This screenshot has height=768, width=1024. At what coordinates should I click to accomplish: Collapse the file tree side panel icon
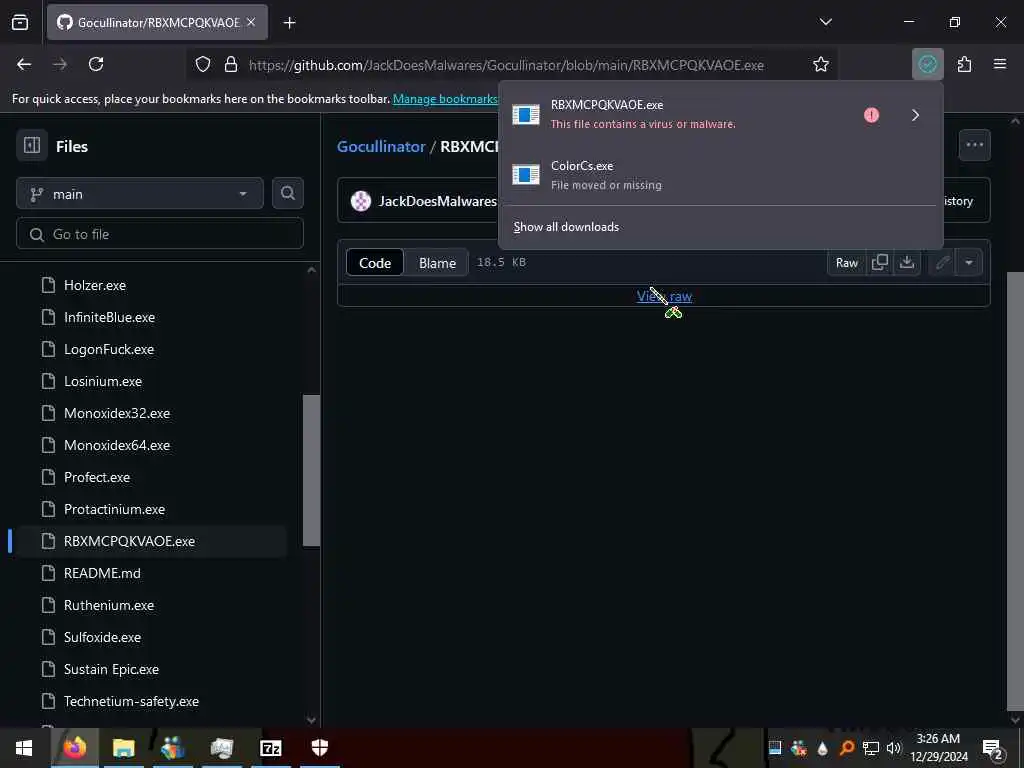tap(32, 145)
